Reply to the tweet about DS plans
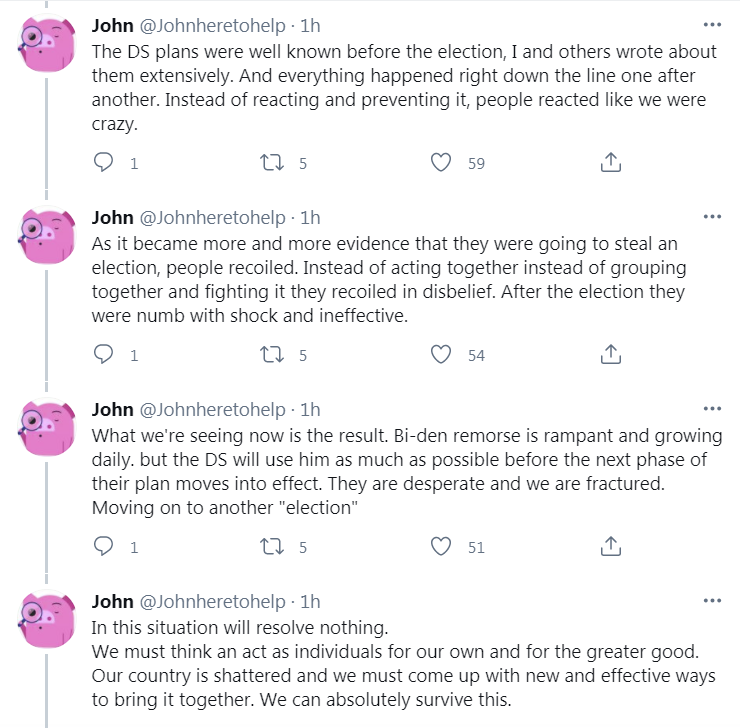 (x=103, y=162)
